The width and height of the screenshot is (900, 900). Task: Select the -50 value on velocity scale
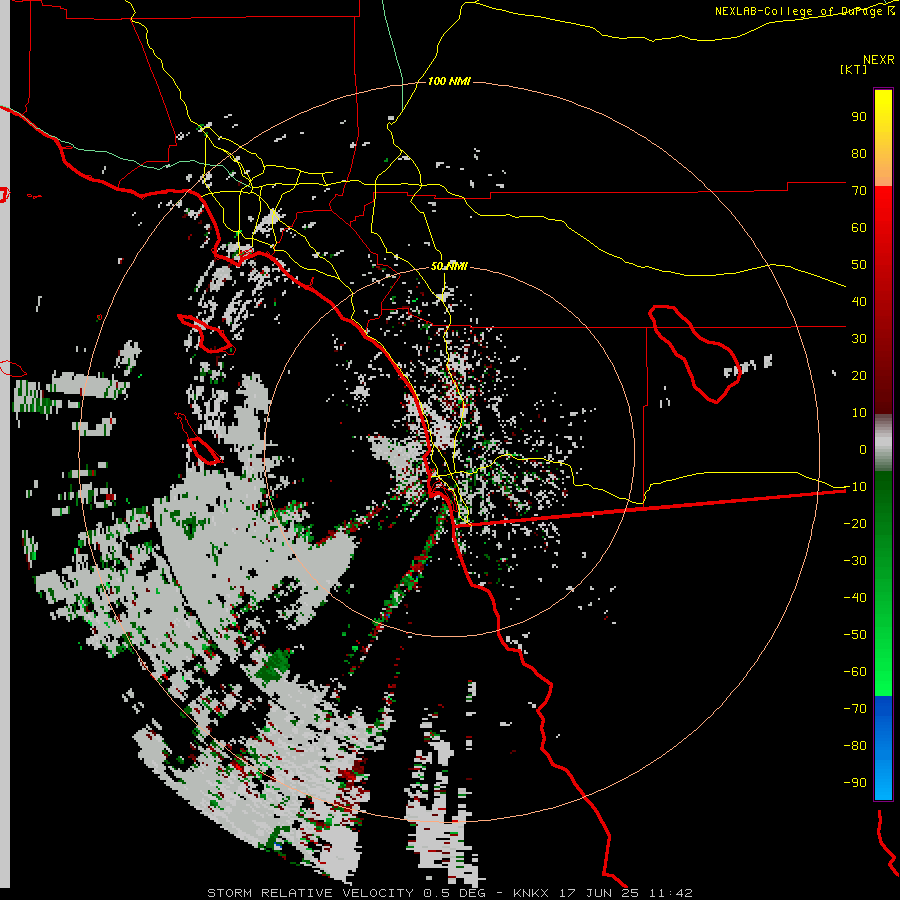(x=855, y=635)
